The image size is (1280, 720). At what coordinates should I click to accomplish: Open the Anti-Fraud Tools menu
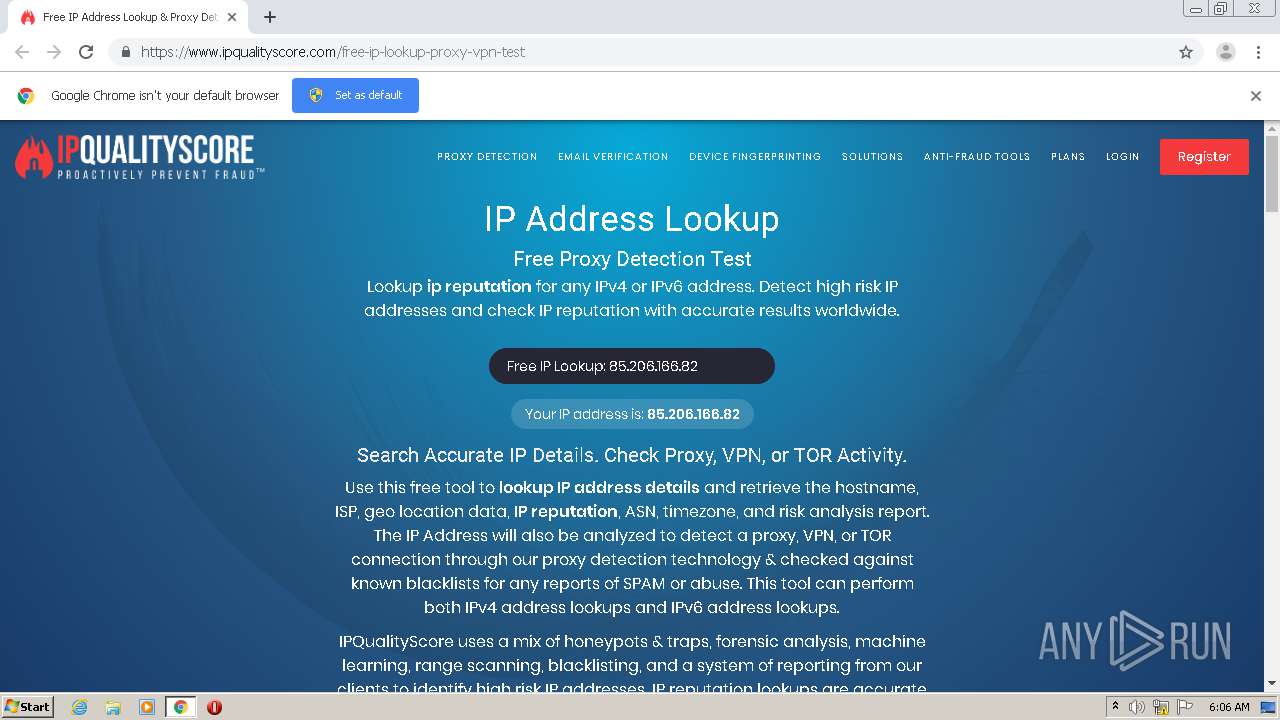(x=977, y=157)
